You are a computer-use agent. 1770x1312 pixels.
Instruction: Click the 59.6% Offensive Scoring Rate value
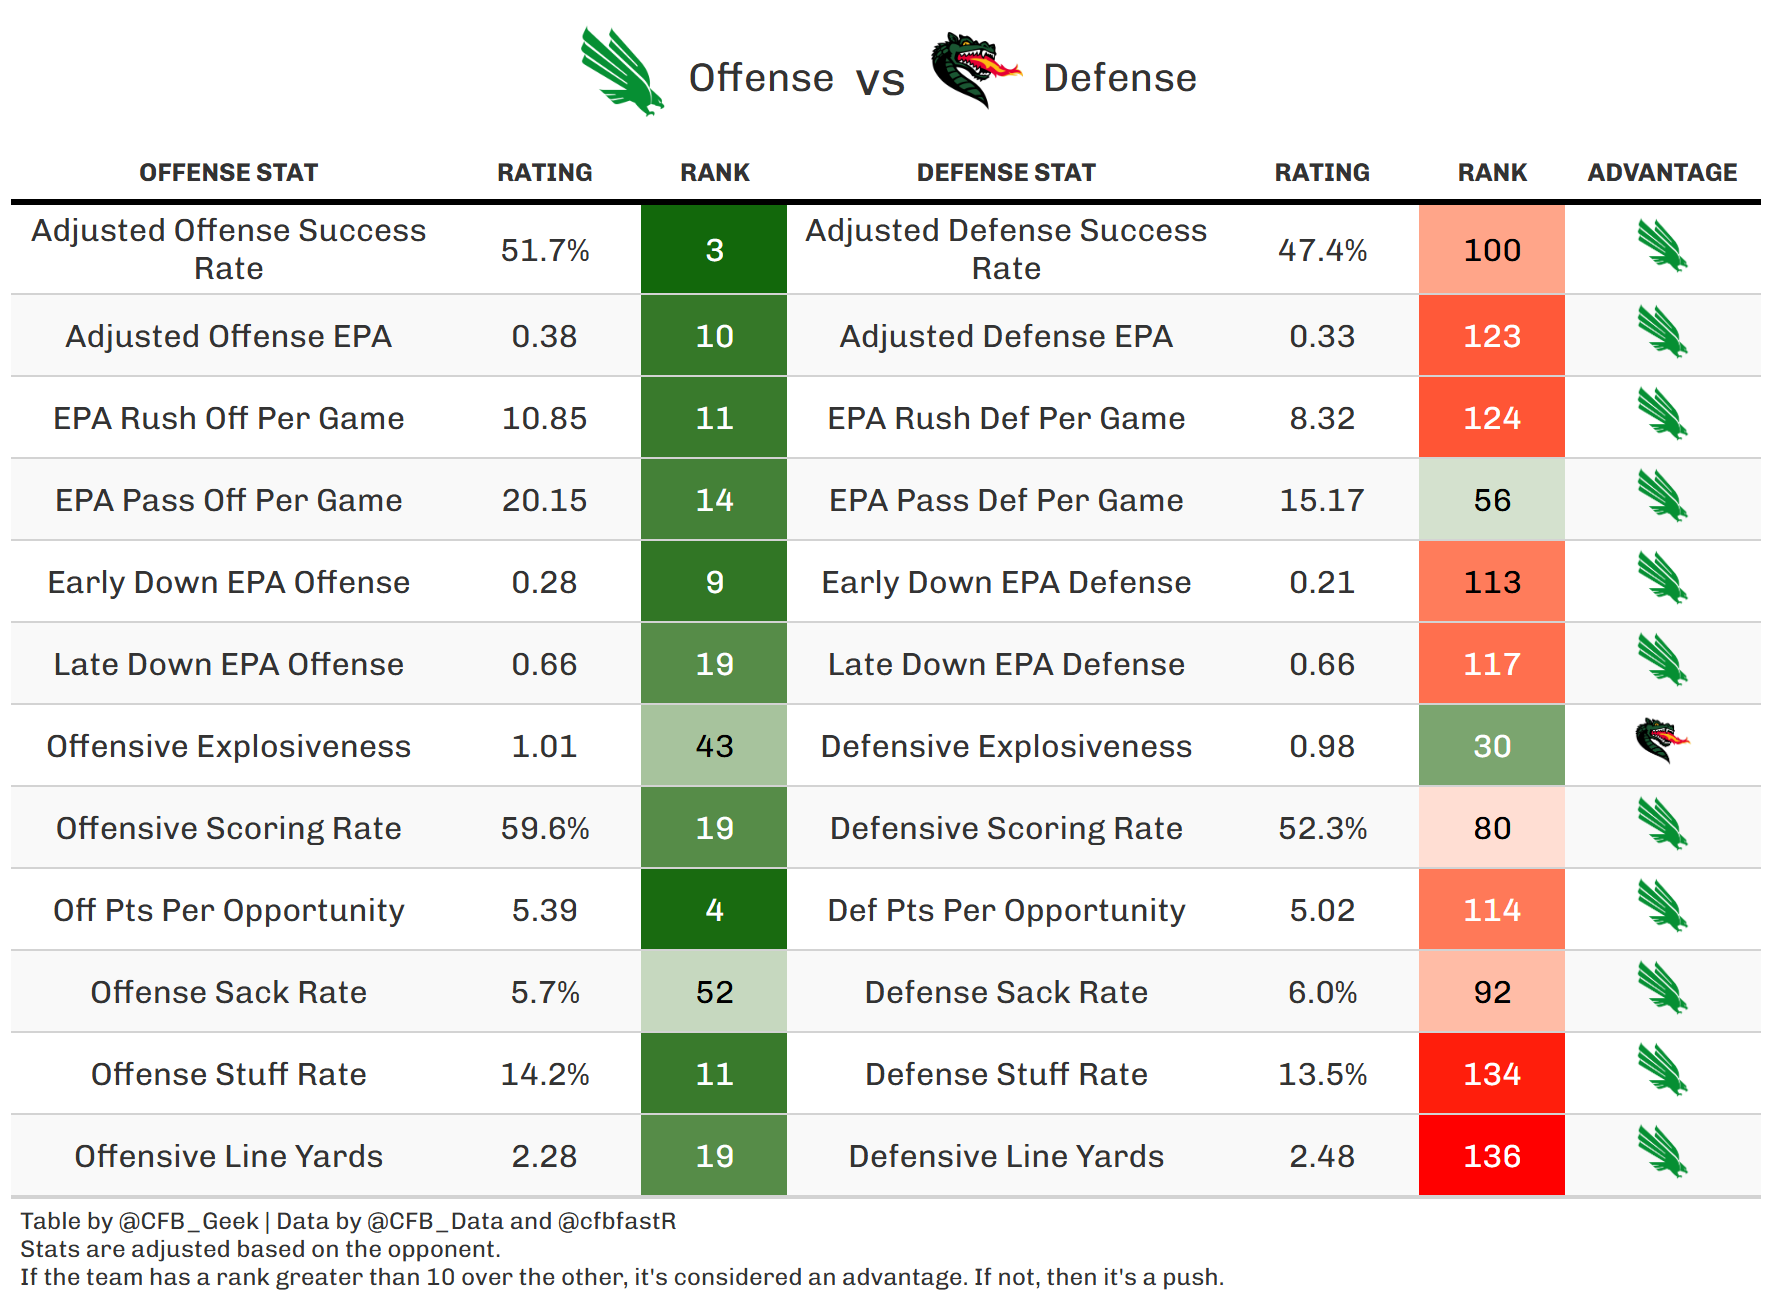pos(545,828)
